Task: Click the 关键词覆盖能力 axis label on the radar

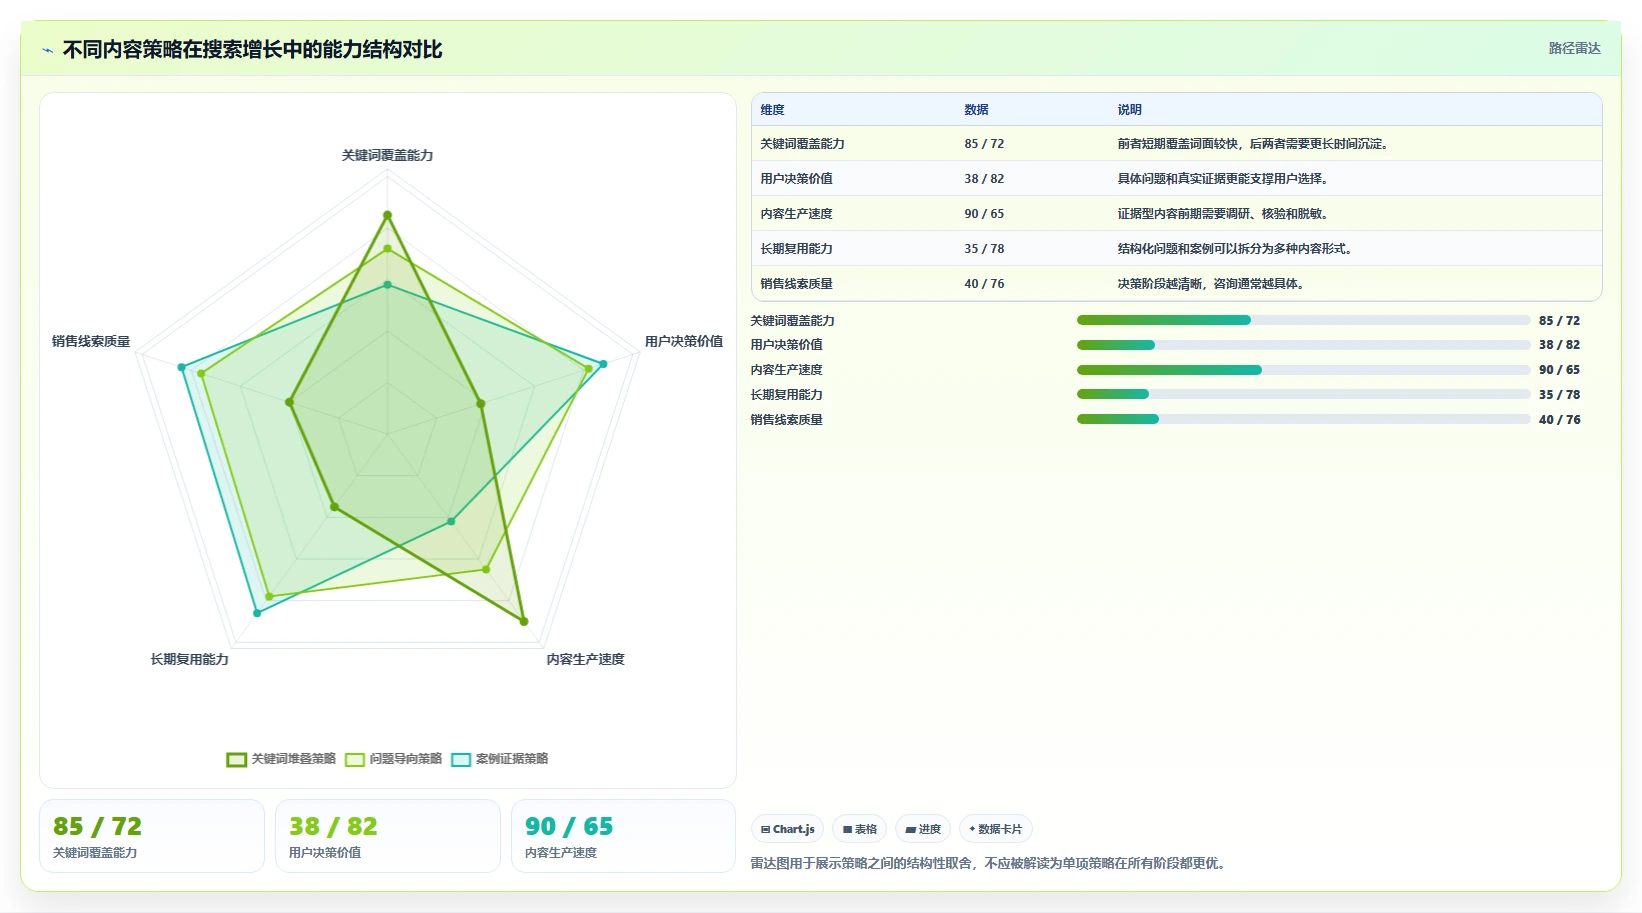Action: 387,155
